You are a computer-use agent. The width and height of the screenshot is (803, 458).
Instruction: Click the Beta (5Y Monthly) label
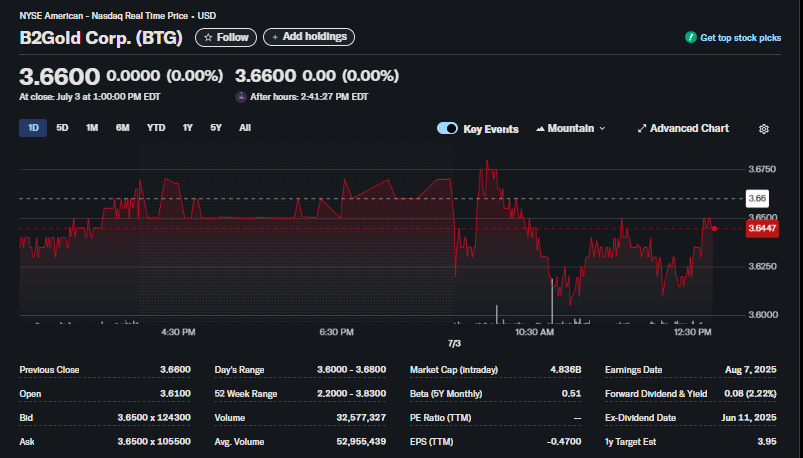(x=446, y=394)
